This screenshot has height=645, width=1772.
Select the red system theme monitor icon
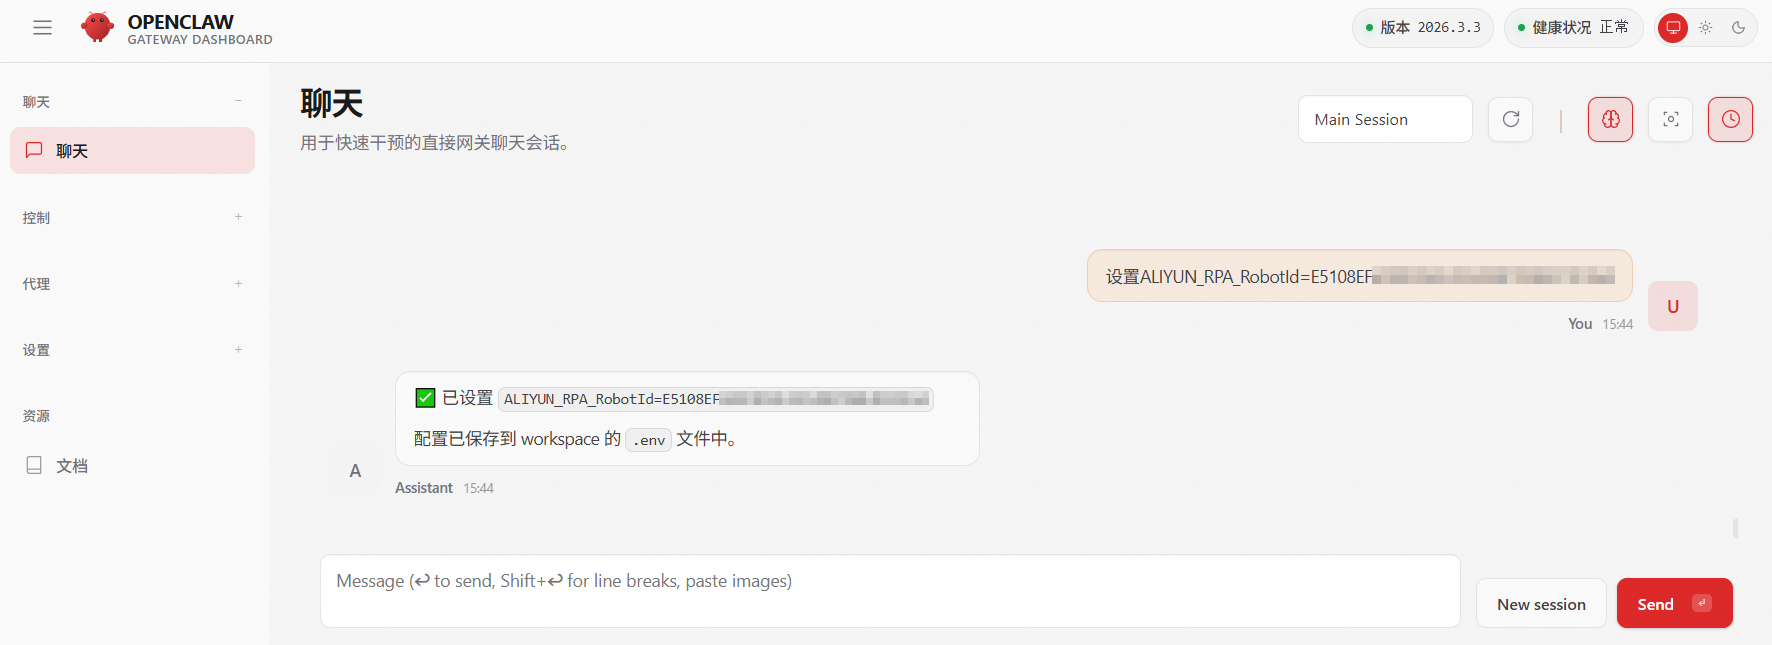click(x=1673, y=28)
